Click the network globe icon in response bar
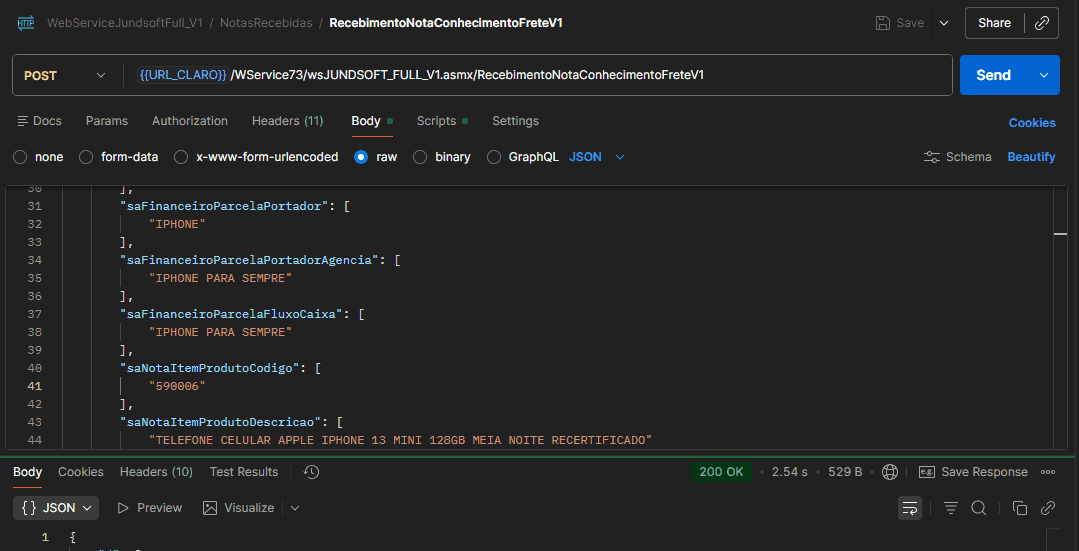 coord(890,472)
